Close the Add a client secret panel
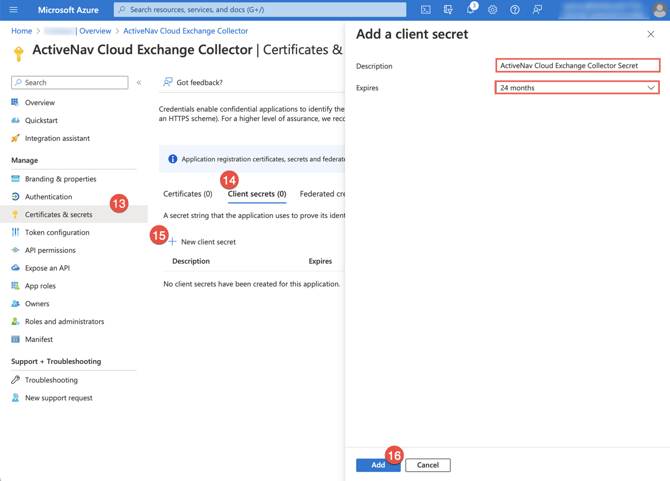Image resolution: width=670 pixels, height=481 pixels. pos(650,34)
